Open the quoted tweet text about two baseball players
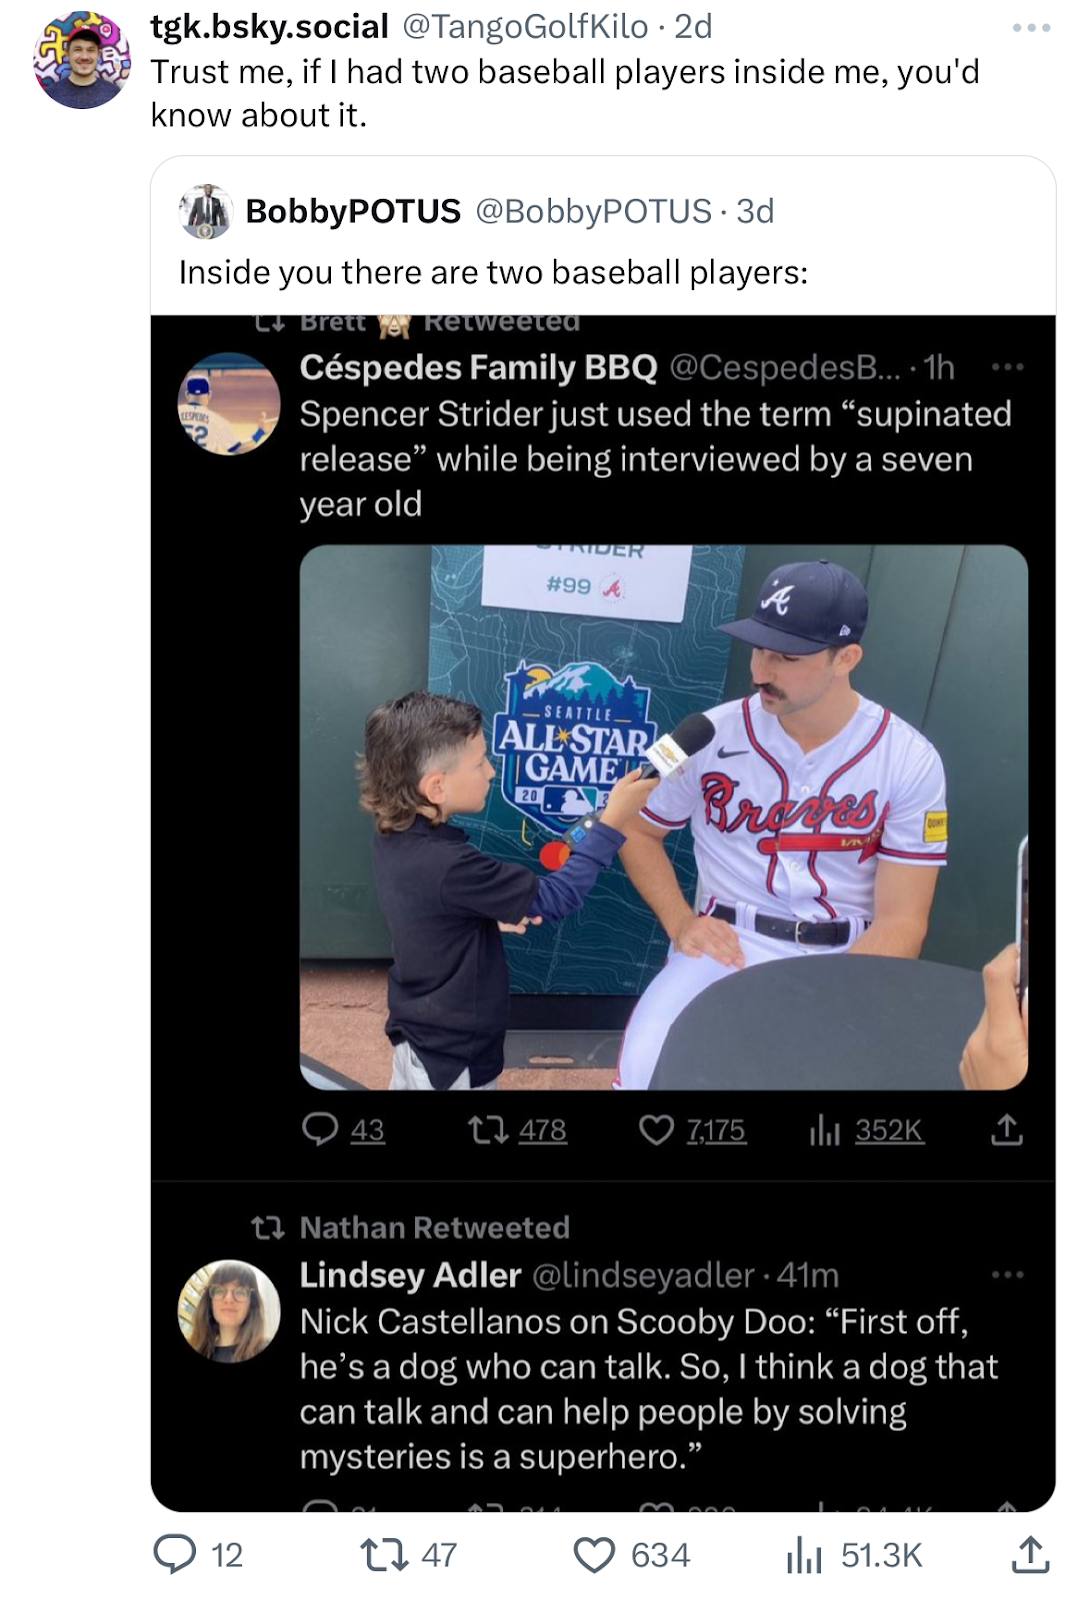 pos(493,272)
